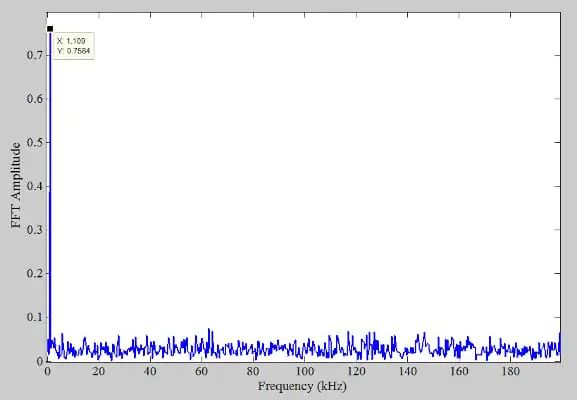Click the 140 x-axis tick label
The image size is (577, 400).
coord(407,371)
